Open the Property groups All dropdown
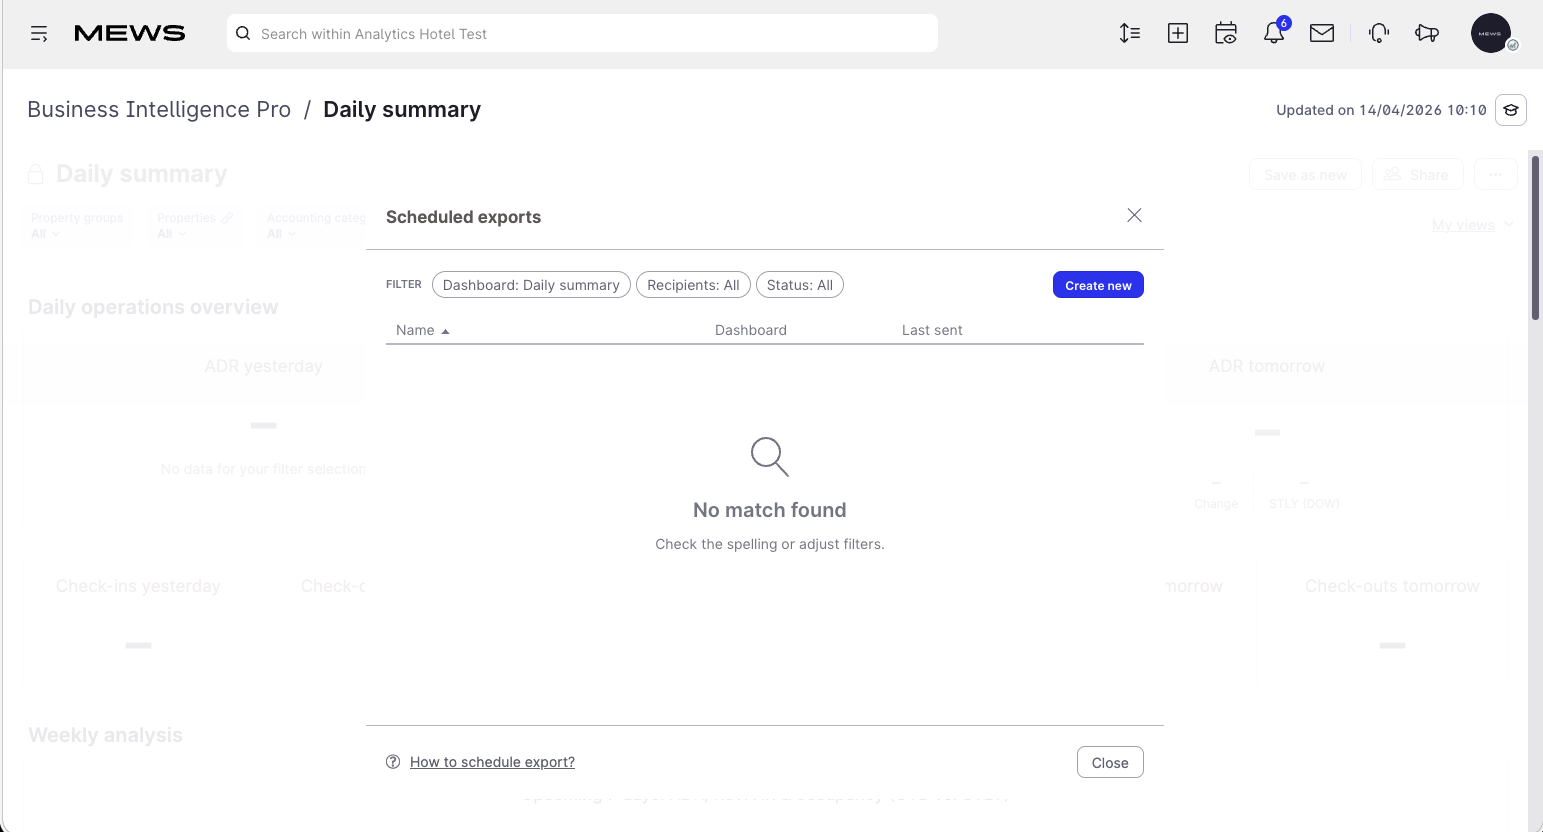1543x832 pixels. (77, 225)
